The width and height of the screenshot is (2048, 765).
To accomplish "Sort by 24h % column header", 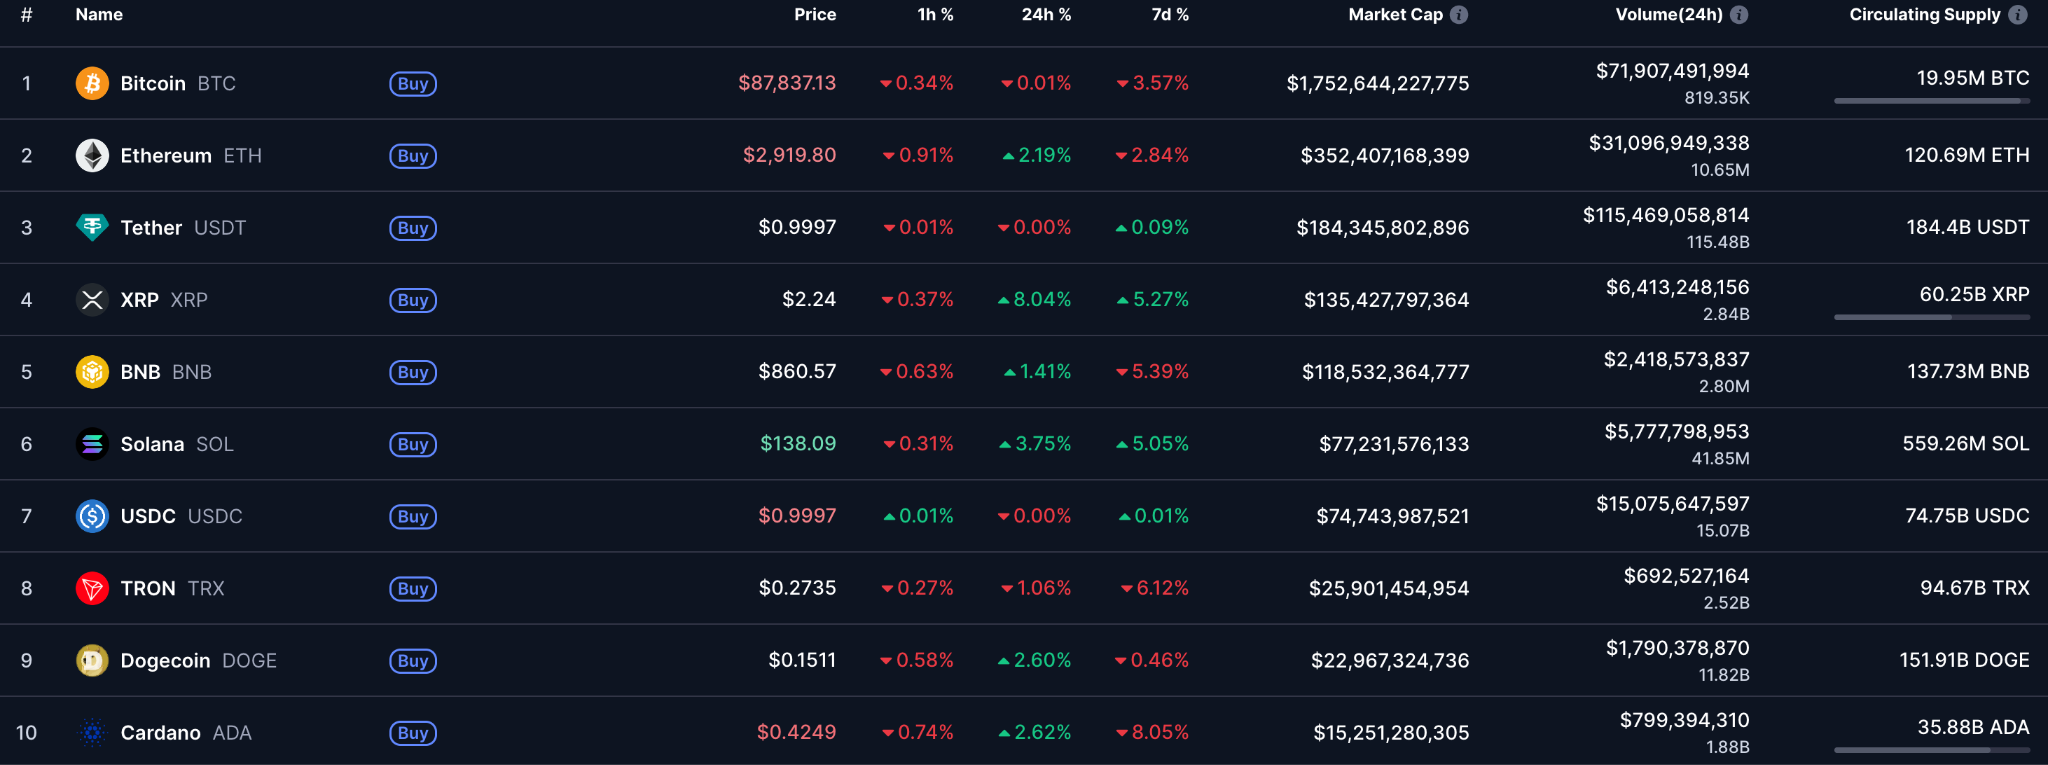I will [1045, 15].
